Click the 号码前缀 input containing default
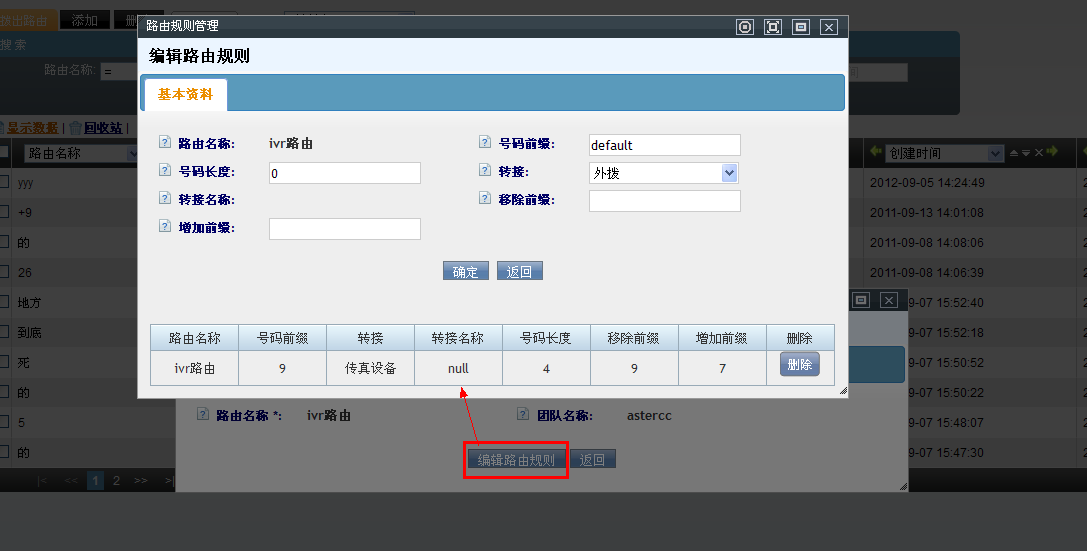The height and width of the screenshot is (551, 1087). tap(664, 145)
